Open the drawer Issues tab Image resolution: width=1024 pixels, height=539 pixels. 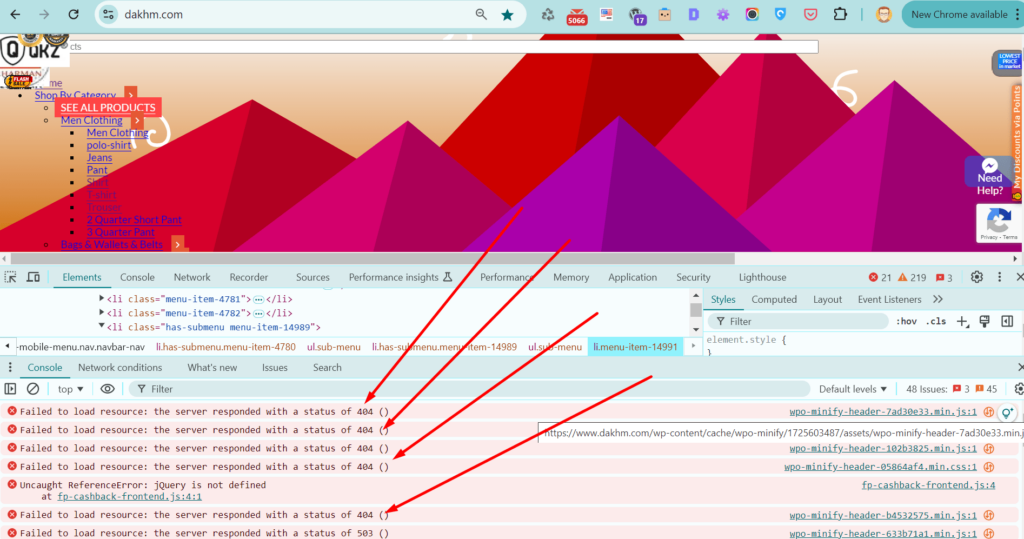(274, 368)
